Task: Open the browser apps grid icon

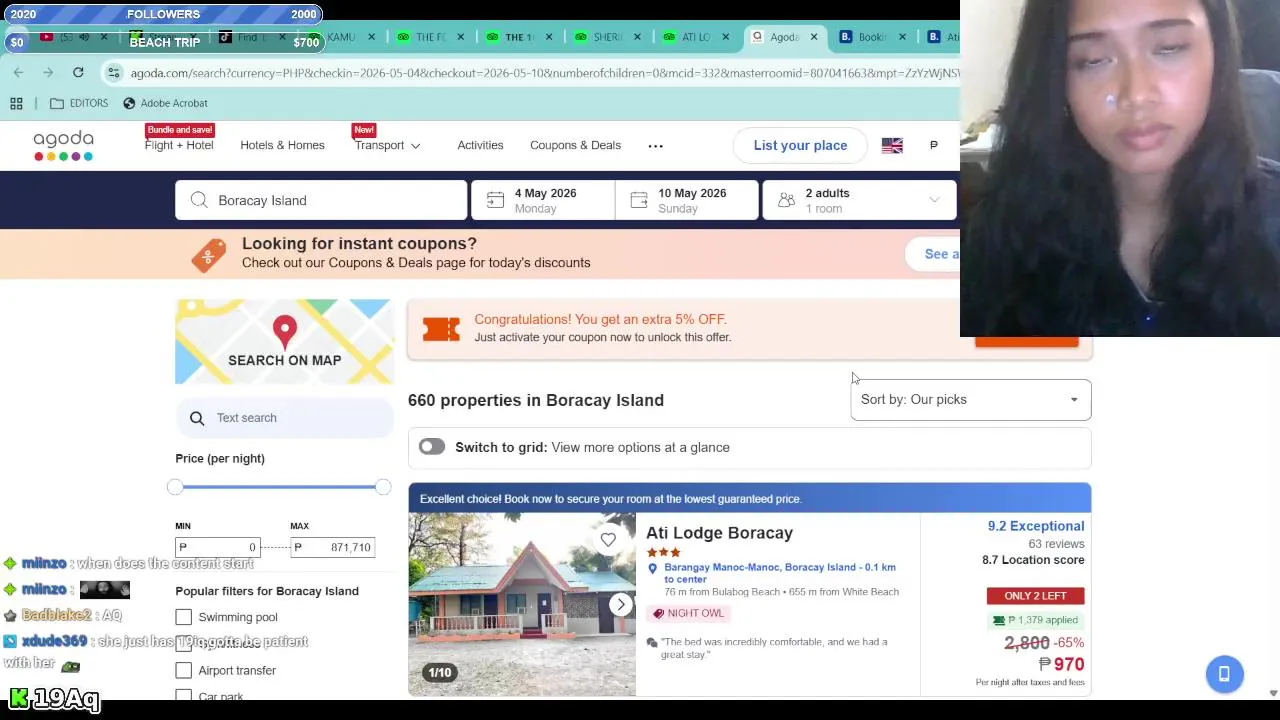Action: pyautogui.click(x=16, y=103)
